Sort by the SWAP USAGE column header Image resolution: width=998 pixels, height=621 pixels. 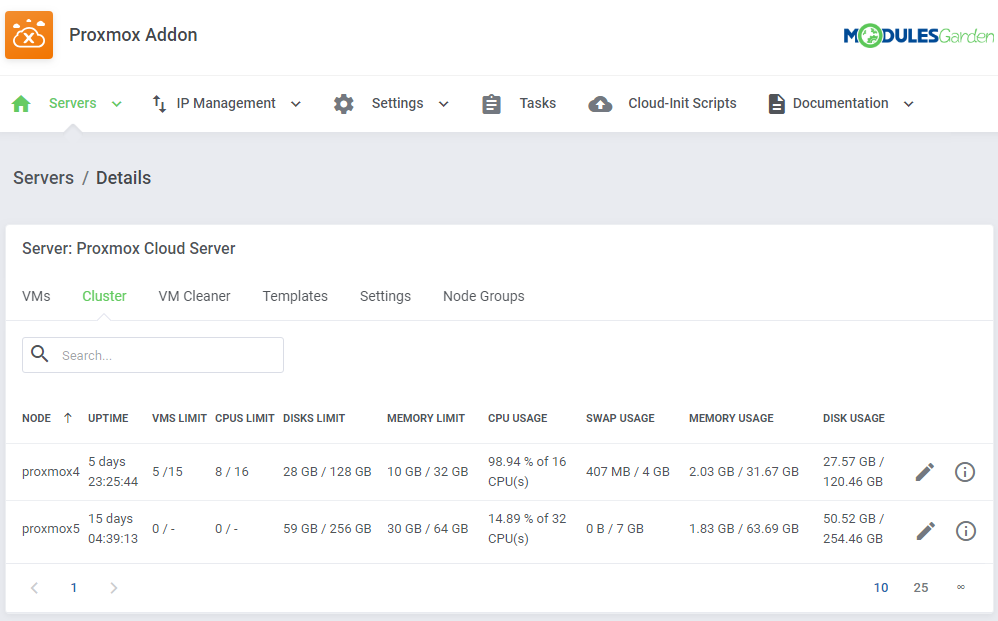[x=620, y=418]
